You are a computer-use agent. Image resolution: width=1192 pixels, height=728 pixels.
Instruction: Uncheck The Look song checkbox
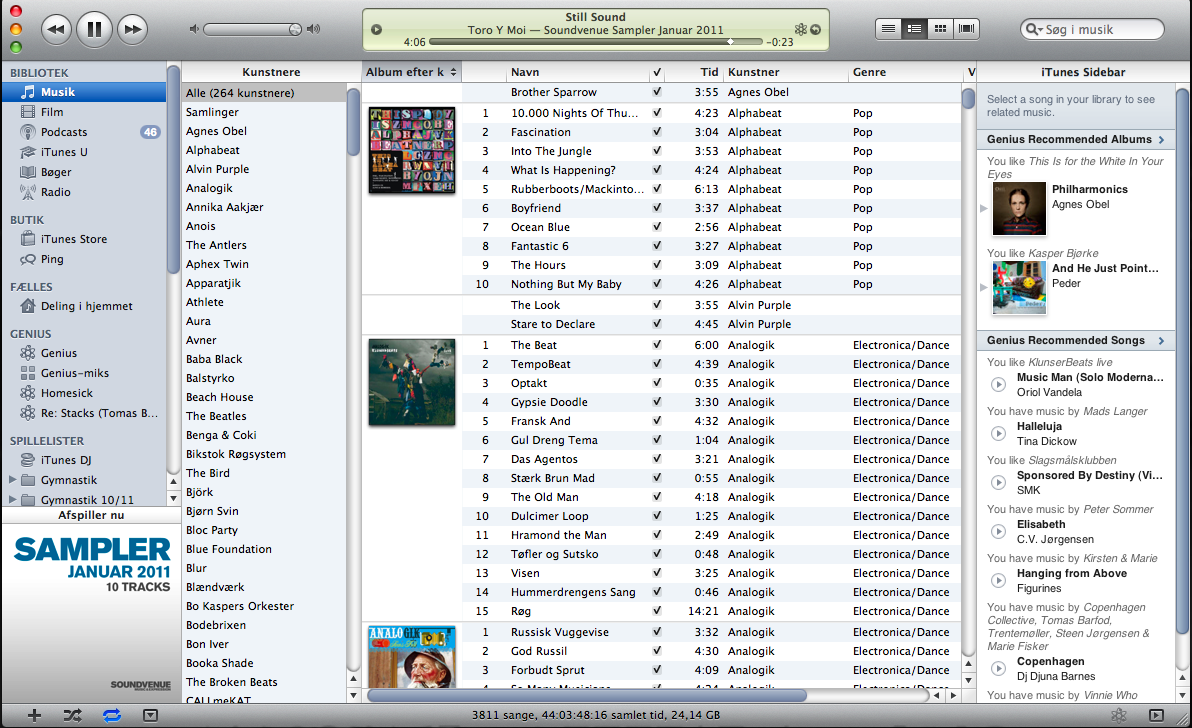click(657, 305)
